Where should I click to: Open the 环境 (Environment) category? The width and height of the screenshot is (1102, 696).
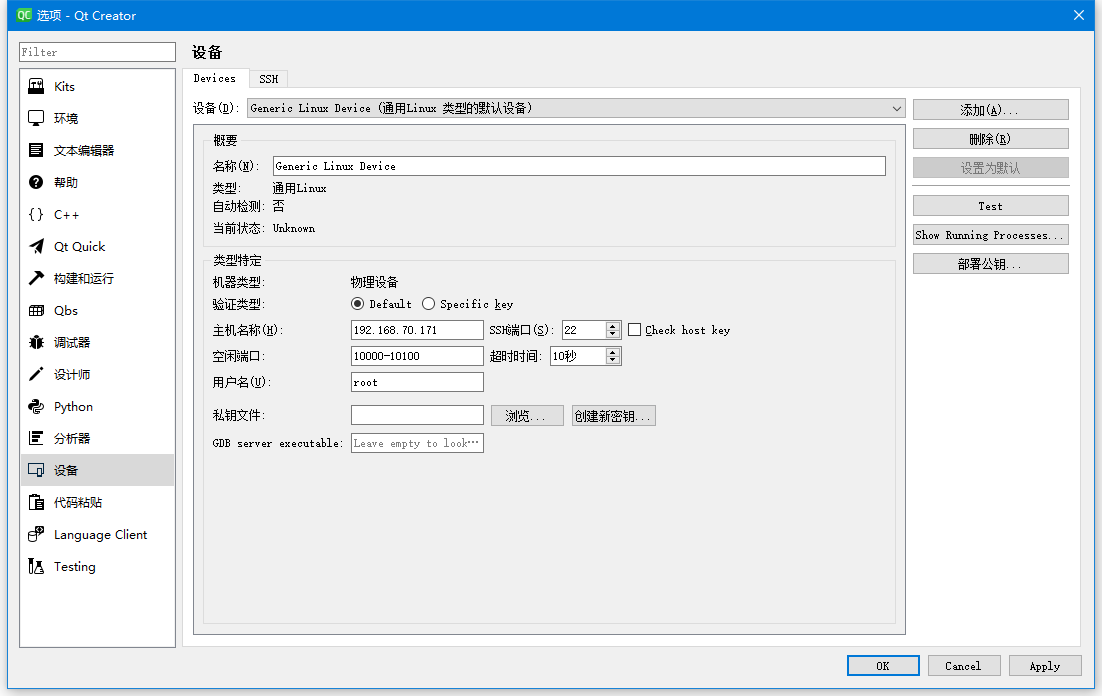[98, 118]
